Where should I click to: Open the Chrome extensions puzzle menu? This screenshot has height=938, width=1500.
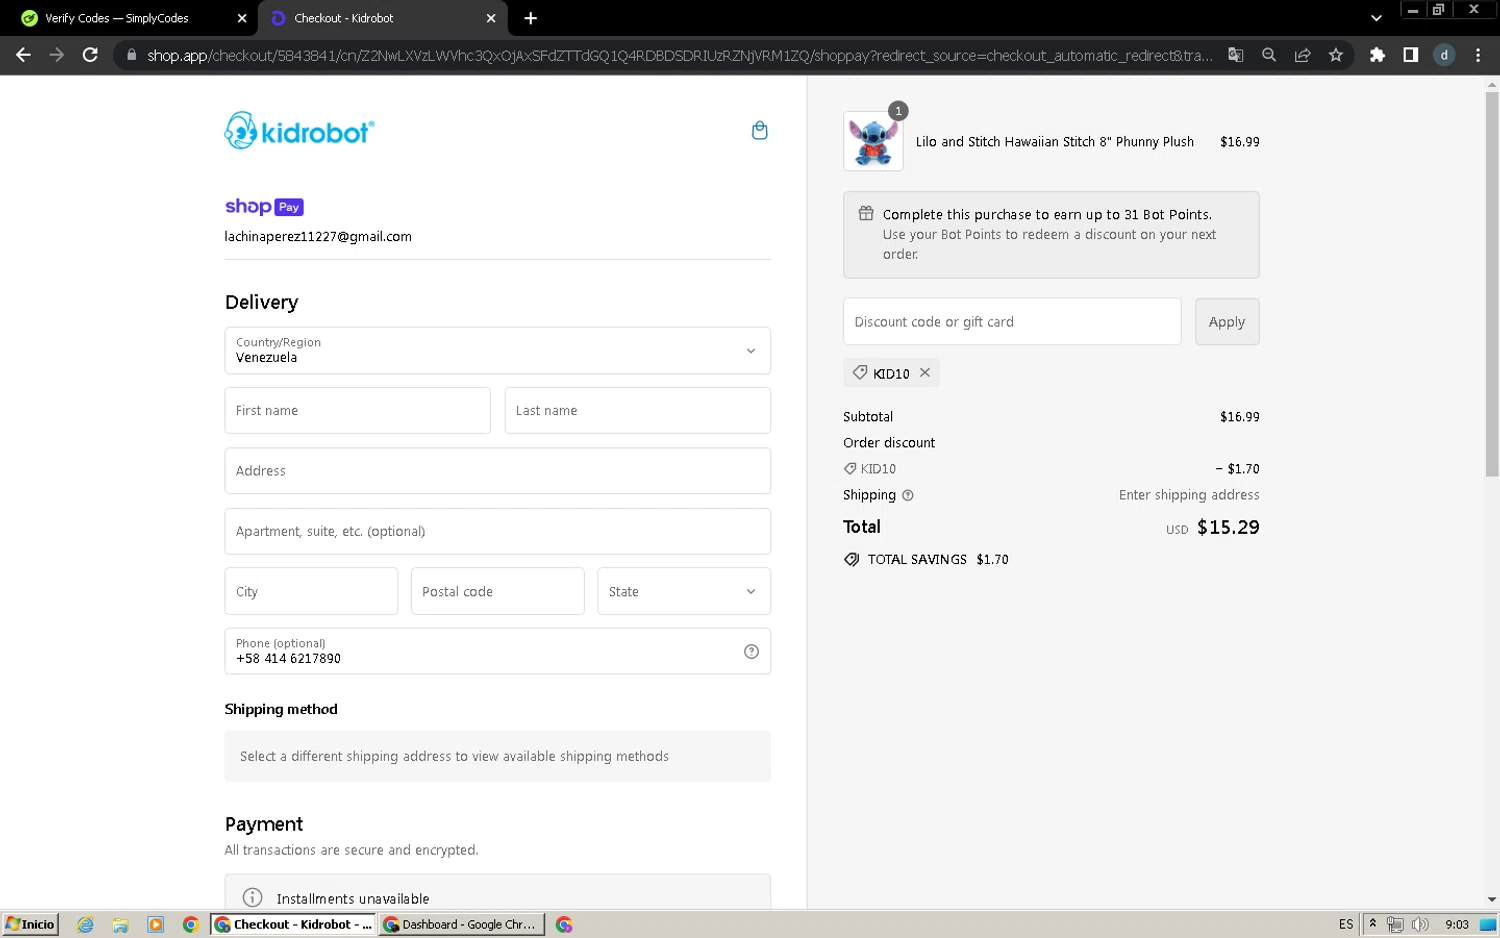1377,55
